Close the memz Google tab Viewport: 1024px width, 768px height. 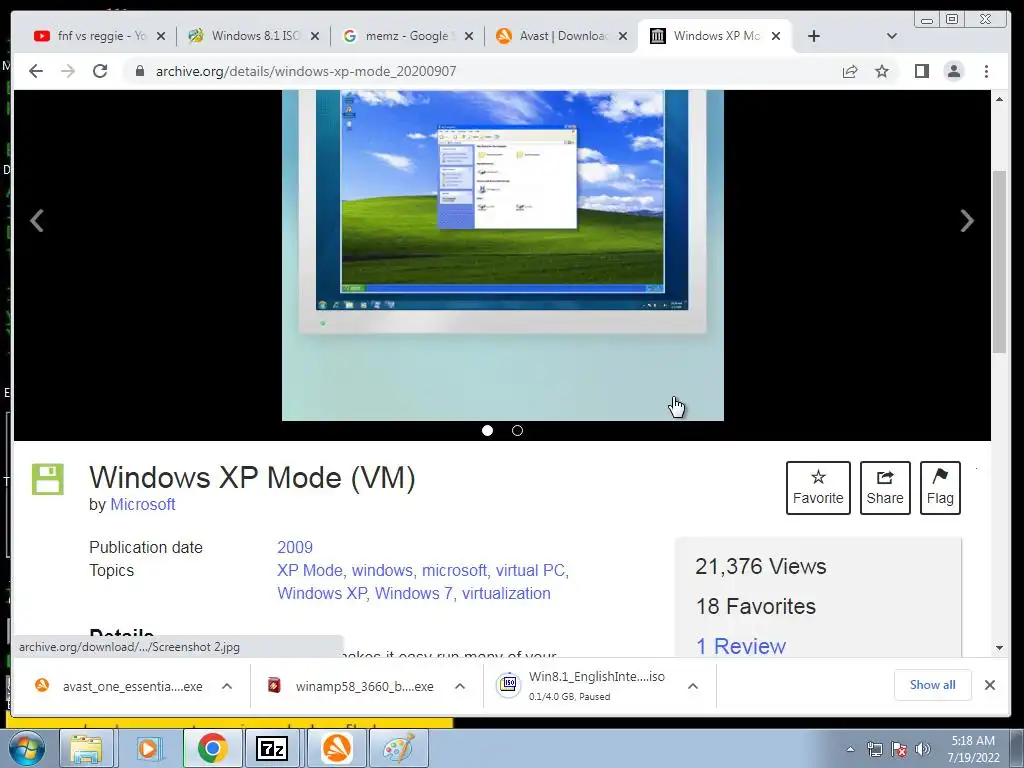[469, 36]
